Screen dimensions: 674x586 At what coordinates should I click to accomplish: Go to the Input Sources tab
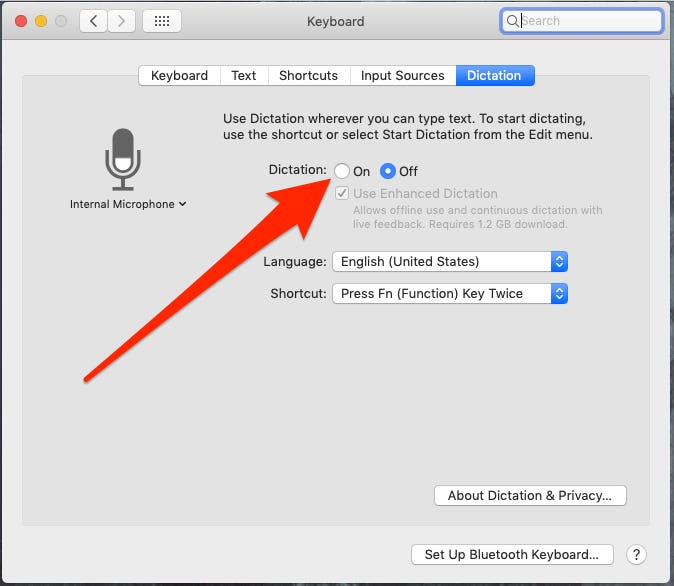point(402,75)
